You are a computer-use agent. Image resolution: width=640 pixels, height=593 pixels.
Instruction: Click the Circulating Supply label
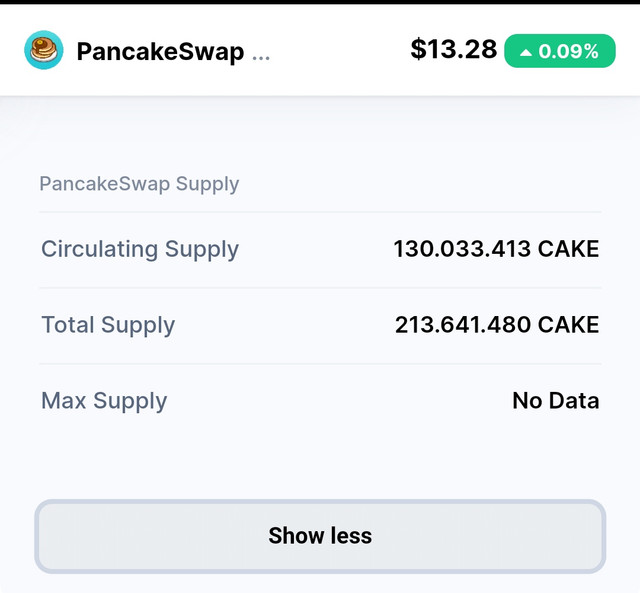(x=140, y=249)
